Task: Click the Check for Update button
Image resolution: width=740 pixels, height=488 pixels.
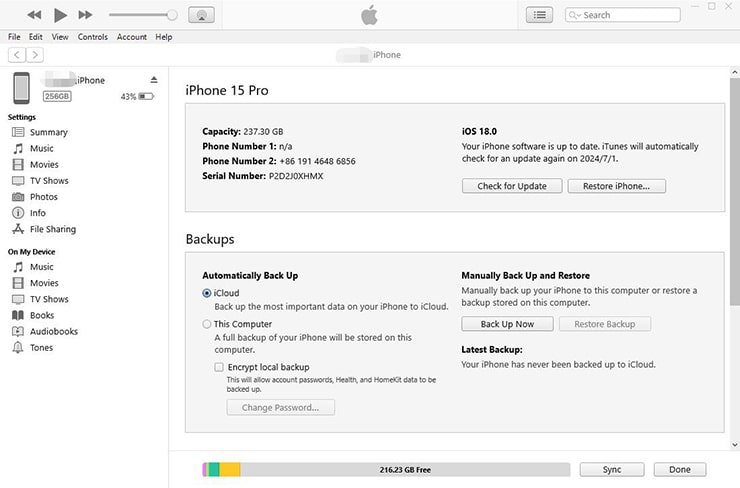Action: (510, 186)
